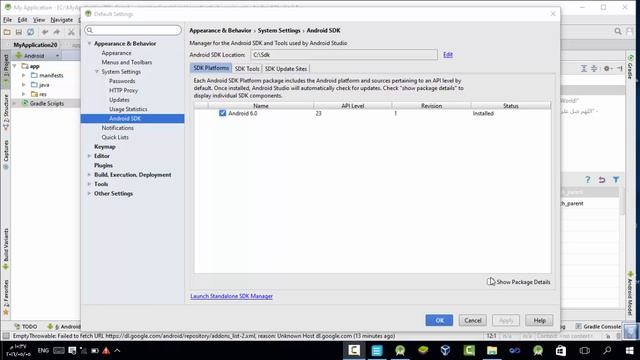This screenshot has height=360, width=640.
Task: Open the Windows Store taskbar icon
Action: (x=561, y=350)
